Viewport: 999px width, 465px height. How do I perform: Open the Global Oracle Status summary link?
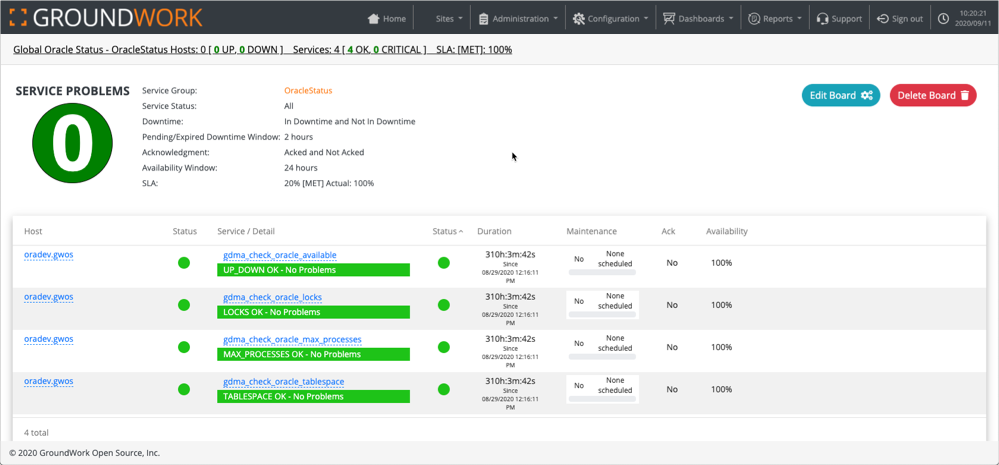pyautogui.click(x=262, y=49)
